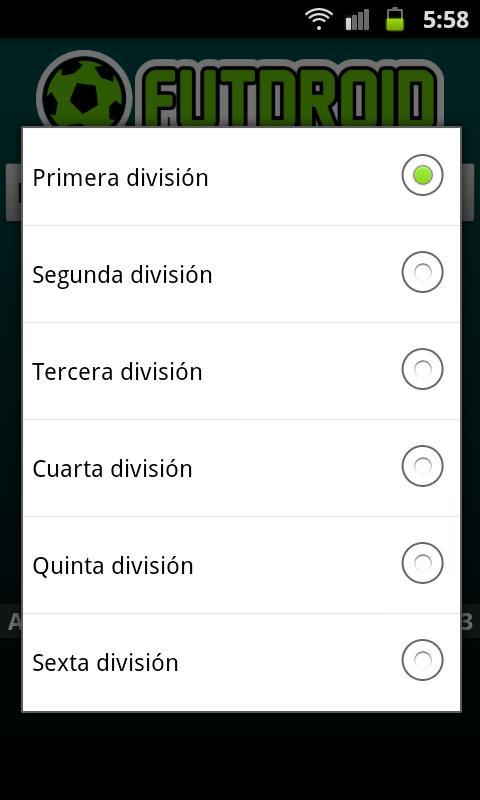Screen dimensions: 480x800
Task: Dismiss dialog by tapping the black area below the list
Action: tap(240, 756)
